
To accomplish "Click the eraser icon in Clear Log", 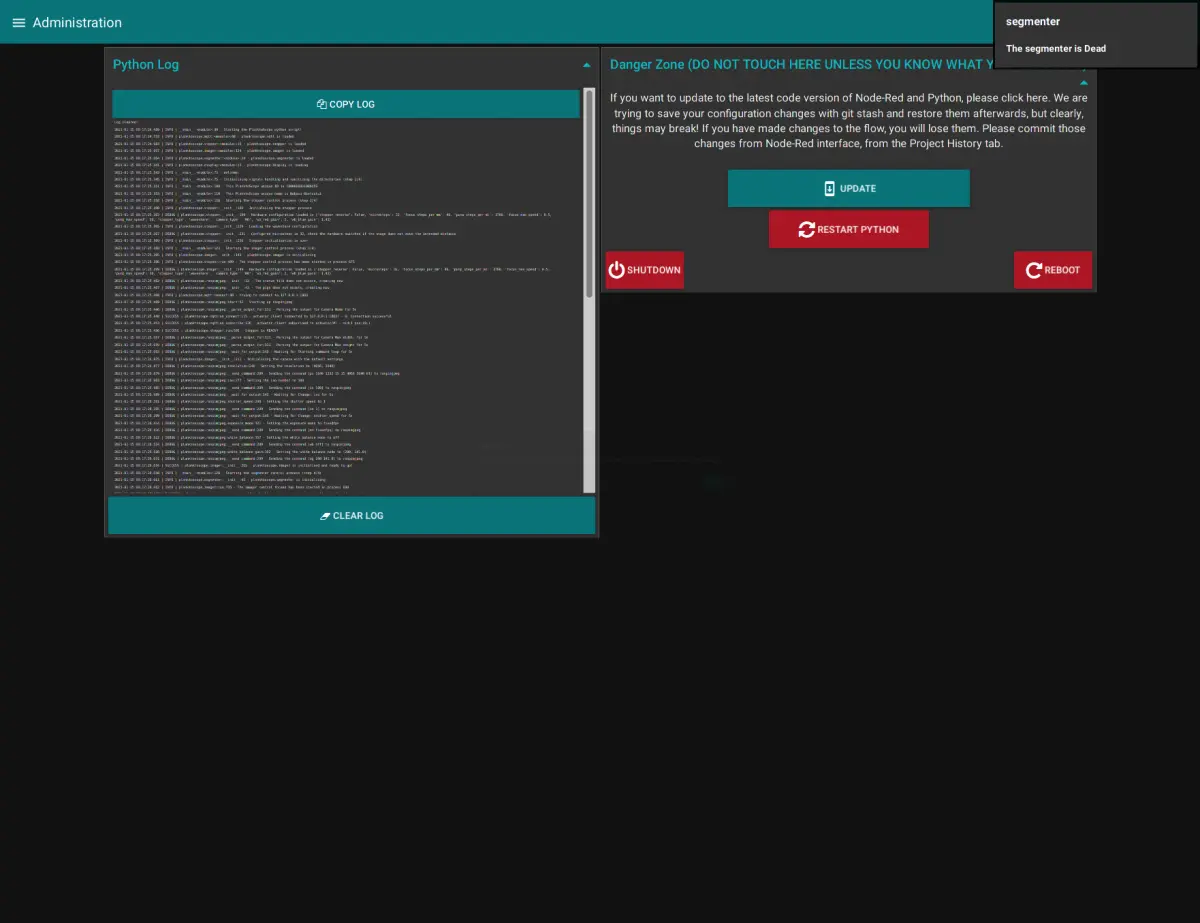I will point(325,516).
